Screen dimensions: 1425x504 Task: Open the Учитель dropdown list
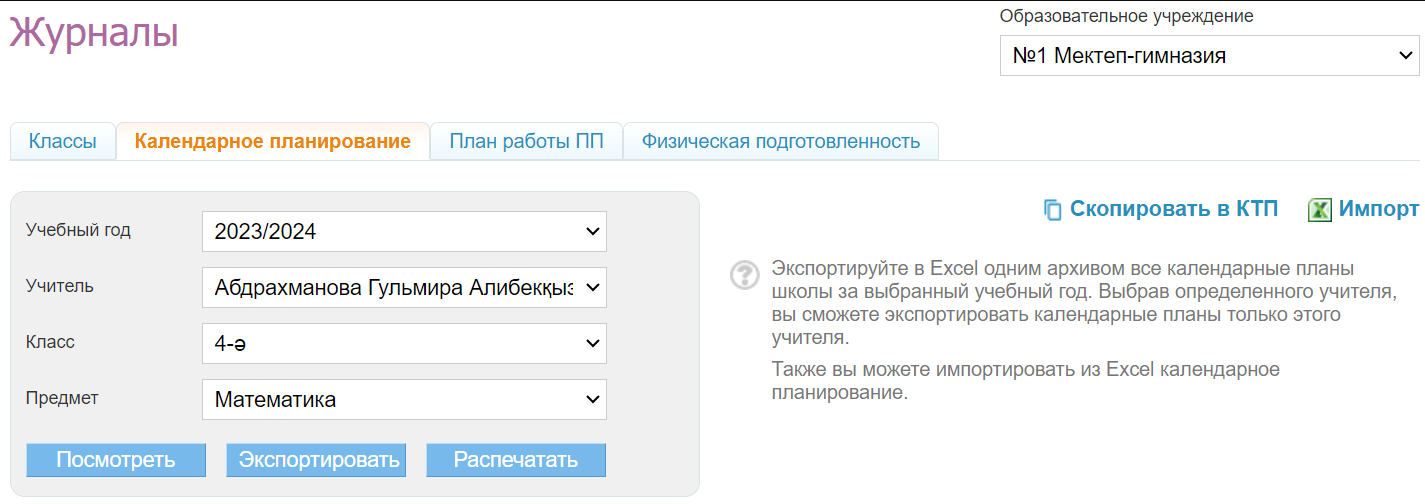click(404, 288)
